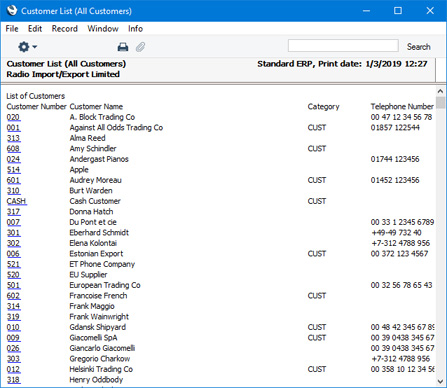Viewport: 447px width, 388px height.
Task: Open customer number 302 link
Action: (x=13, y=243)
